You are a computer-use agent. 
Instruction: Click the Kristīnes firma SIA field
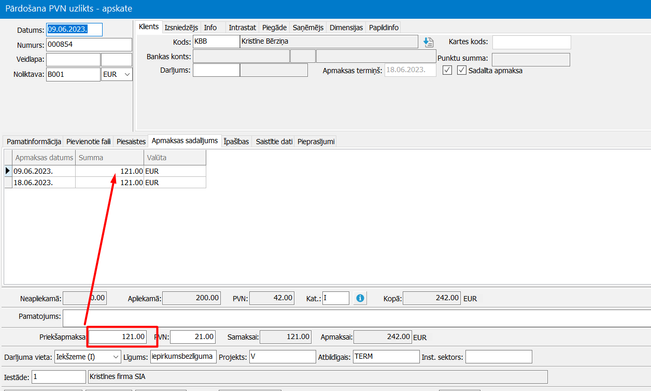click(318, 377)
